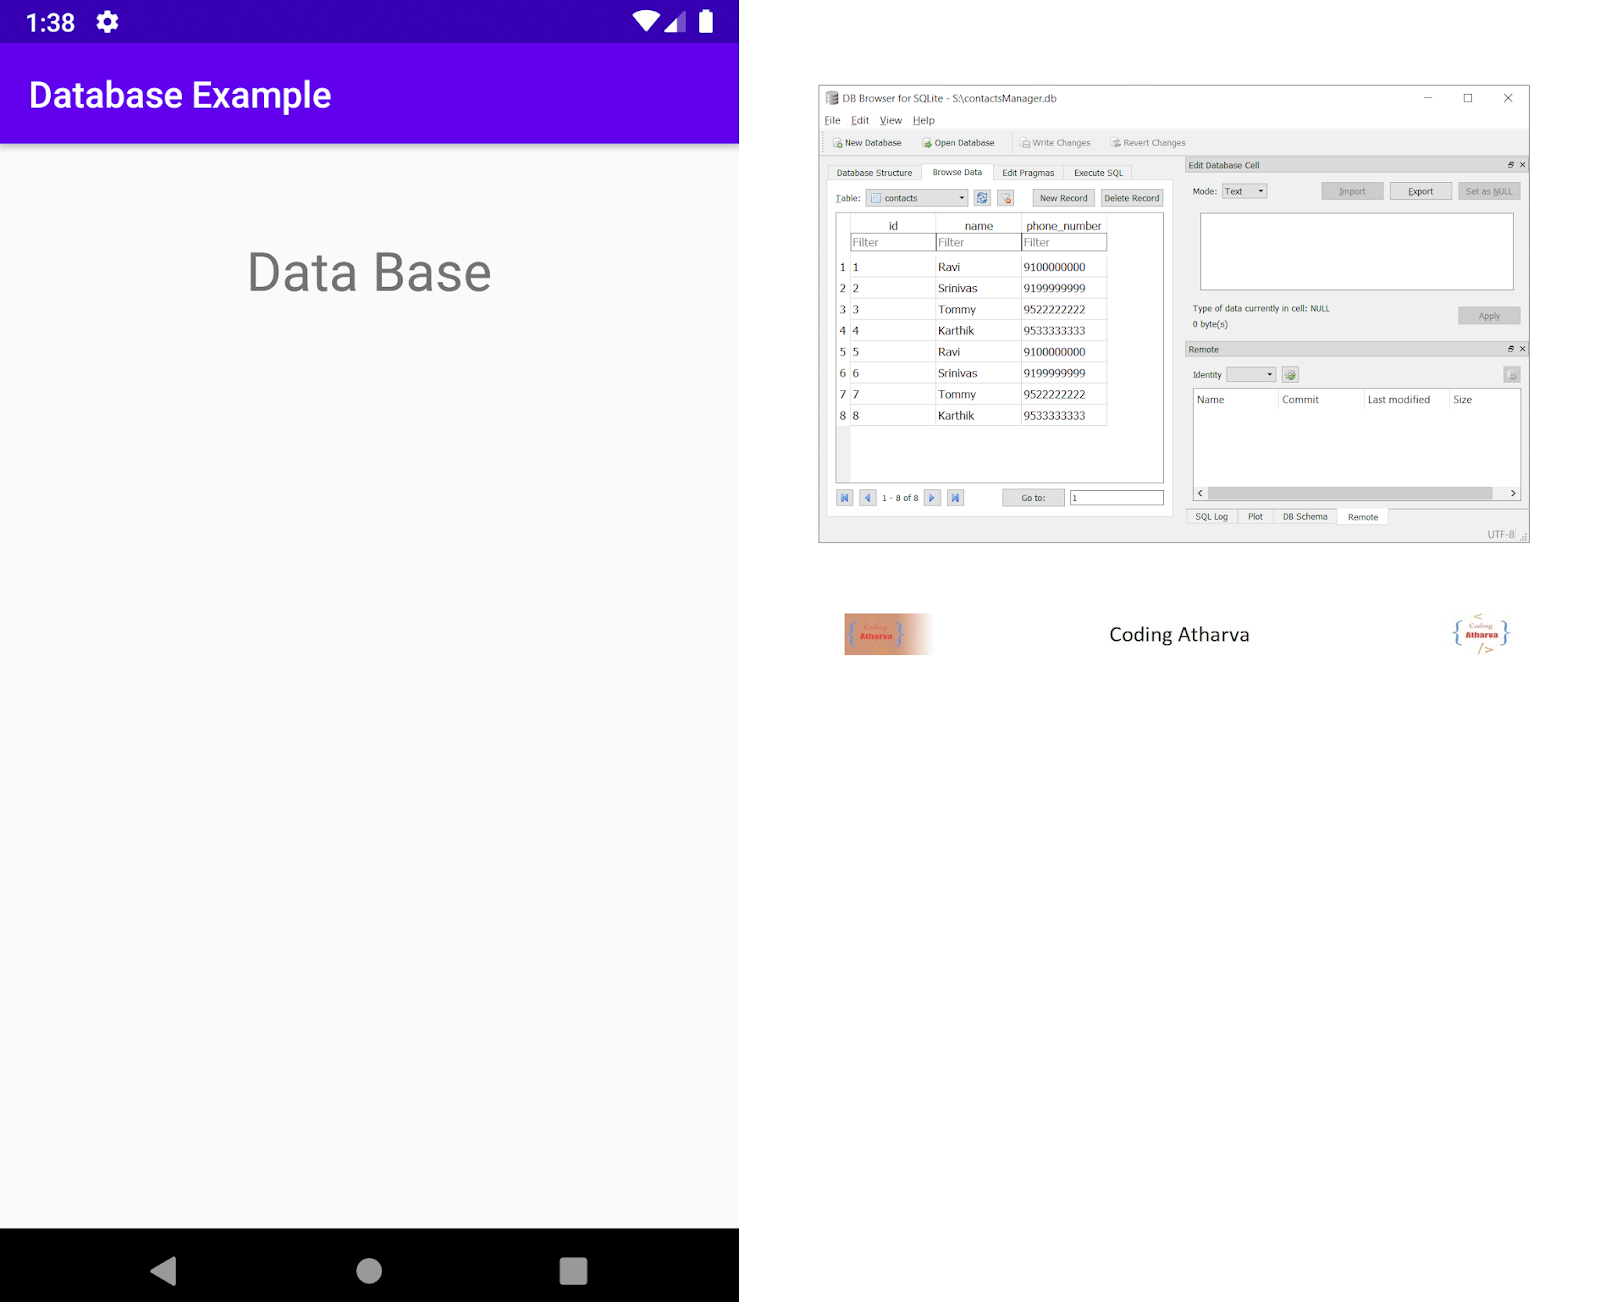Click the Write Changes toolbar icon
Viewport: 1600px width, 1302px height.
[x=1024, y=143]
